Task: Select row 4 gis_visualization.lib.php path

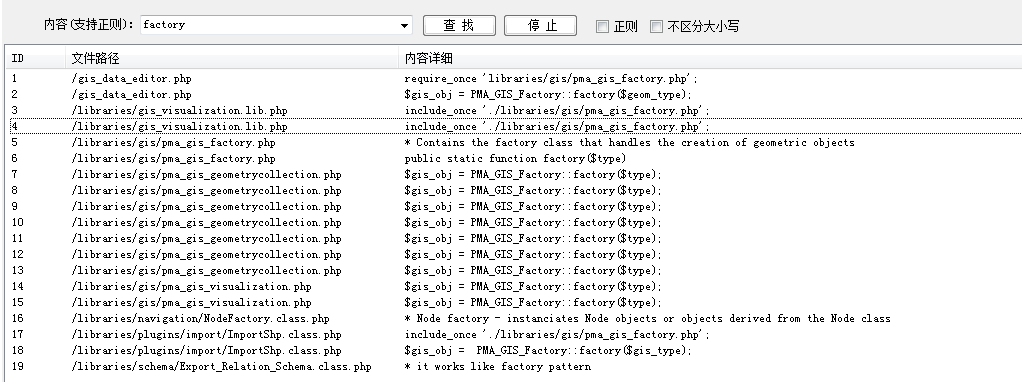Action: (x=179, y=126)
